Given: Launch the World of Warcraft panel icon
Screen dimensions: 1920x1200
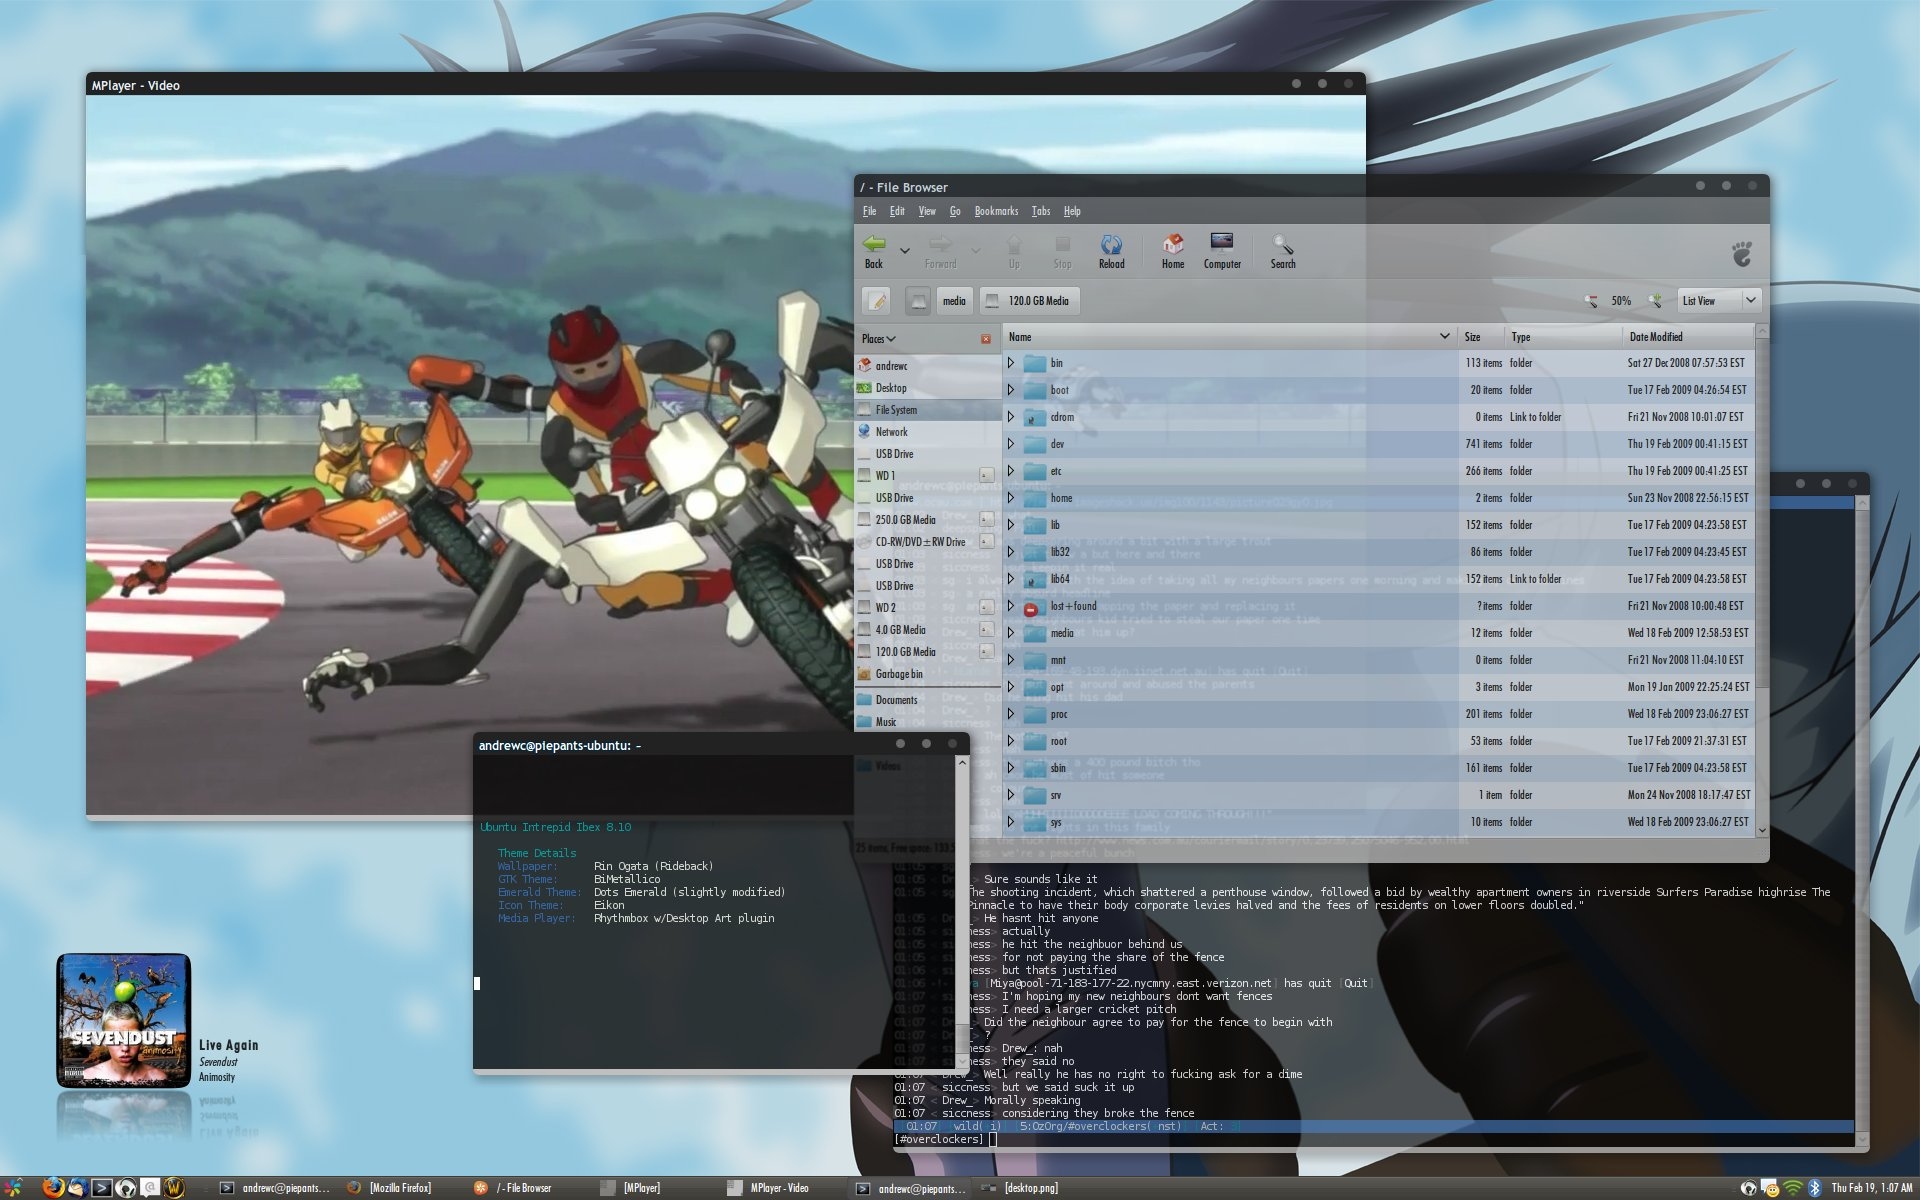Looking at the screenshot, I should coord(174,1188).
